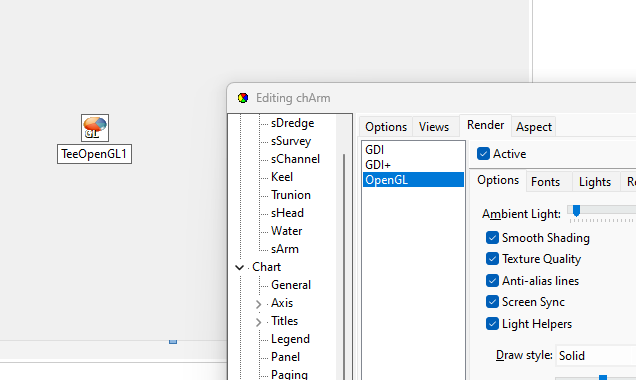
Task: Select the Axis tree item
Action: 282,303
